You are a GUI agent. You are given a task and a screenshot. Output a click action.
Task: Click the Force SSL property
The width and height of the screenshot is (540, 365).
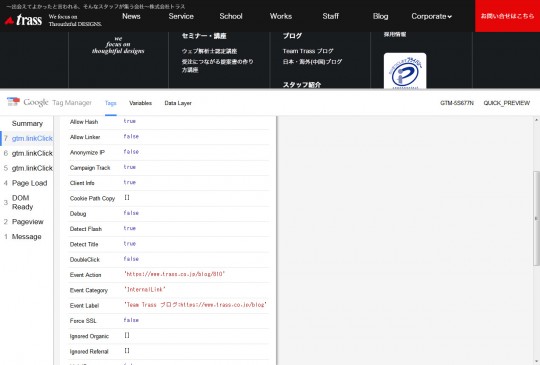pos(83,321)
